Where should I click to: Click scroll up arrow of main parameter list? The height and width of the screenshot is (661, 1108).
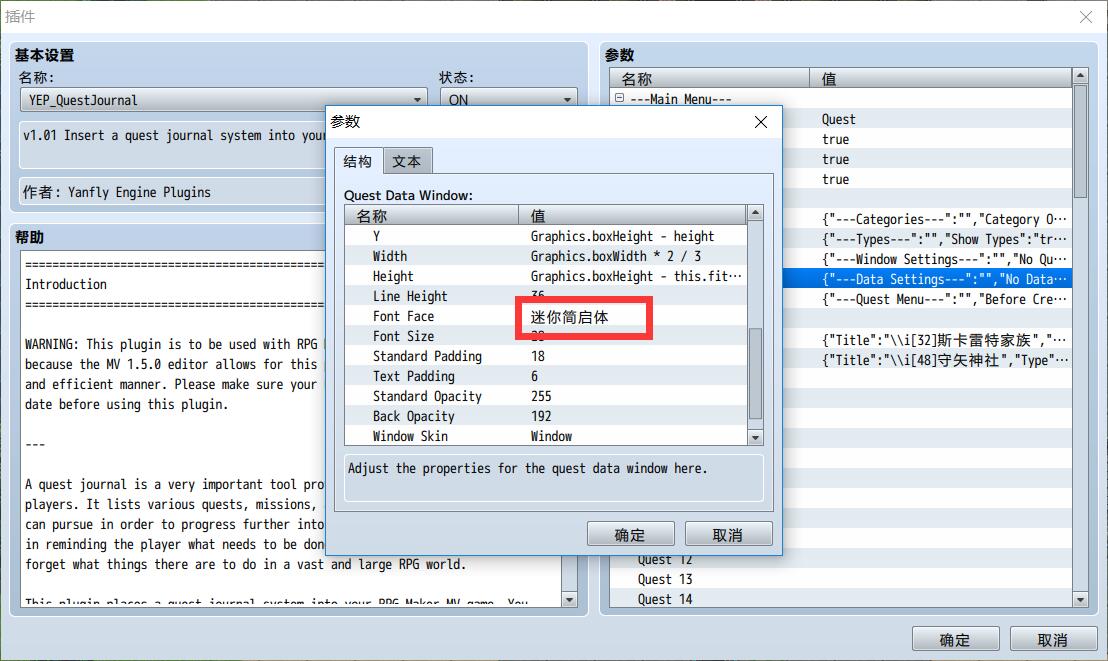pyautogui.click(x=1080, y=75)
